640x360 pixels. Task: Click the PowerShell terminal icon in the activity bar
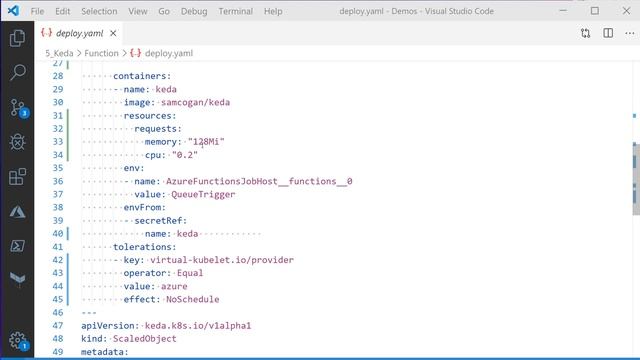pyautogui.click(x=17, y=246)
